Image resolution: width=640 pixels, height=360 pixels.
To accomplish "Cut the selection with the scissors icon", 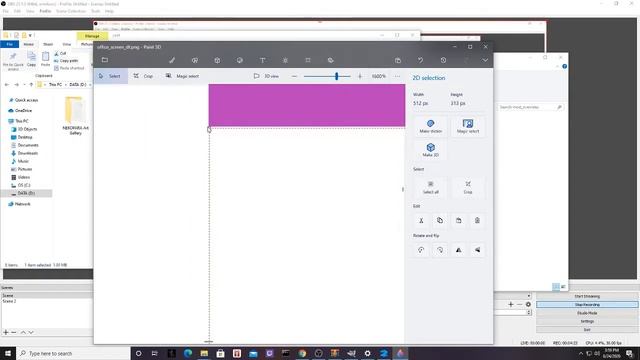I will click(x=421, y=220).
